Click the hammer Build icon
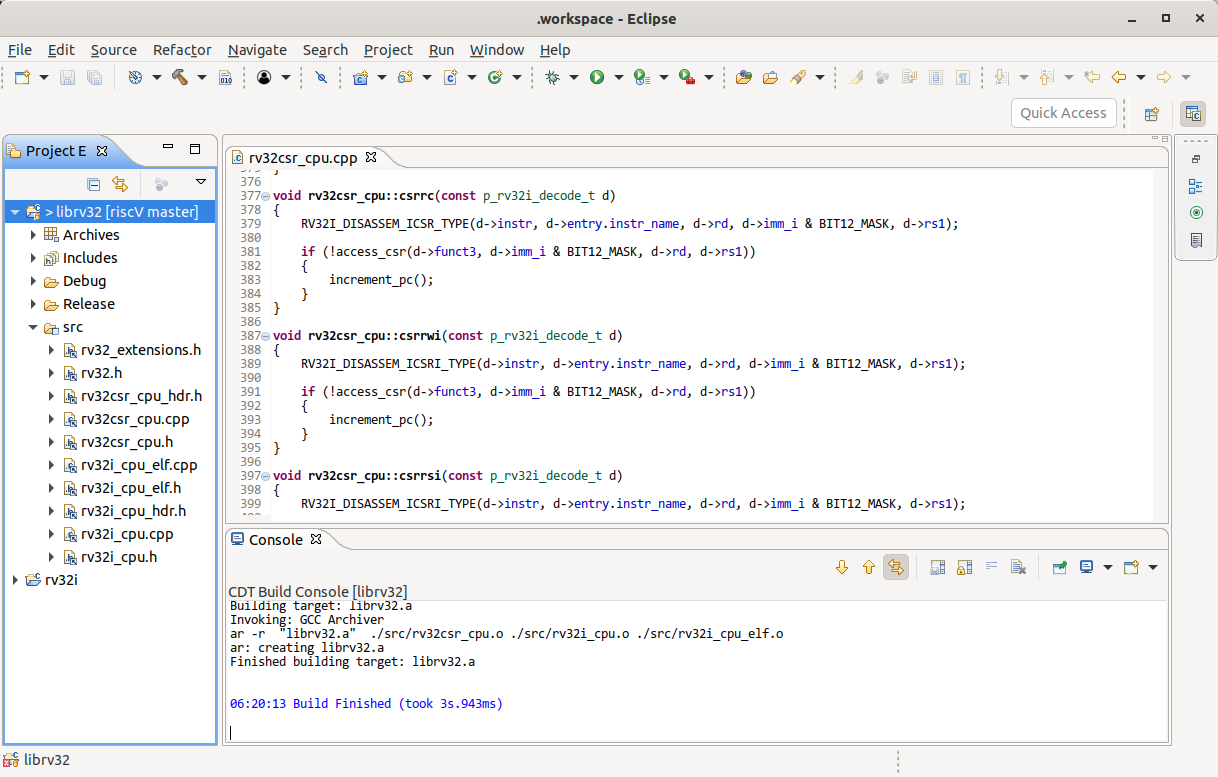This screenshot has height=777, width=1218. pyautogui.click(x=181, y=77)
